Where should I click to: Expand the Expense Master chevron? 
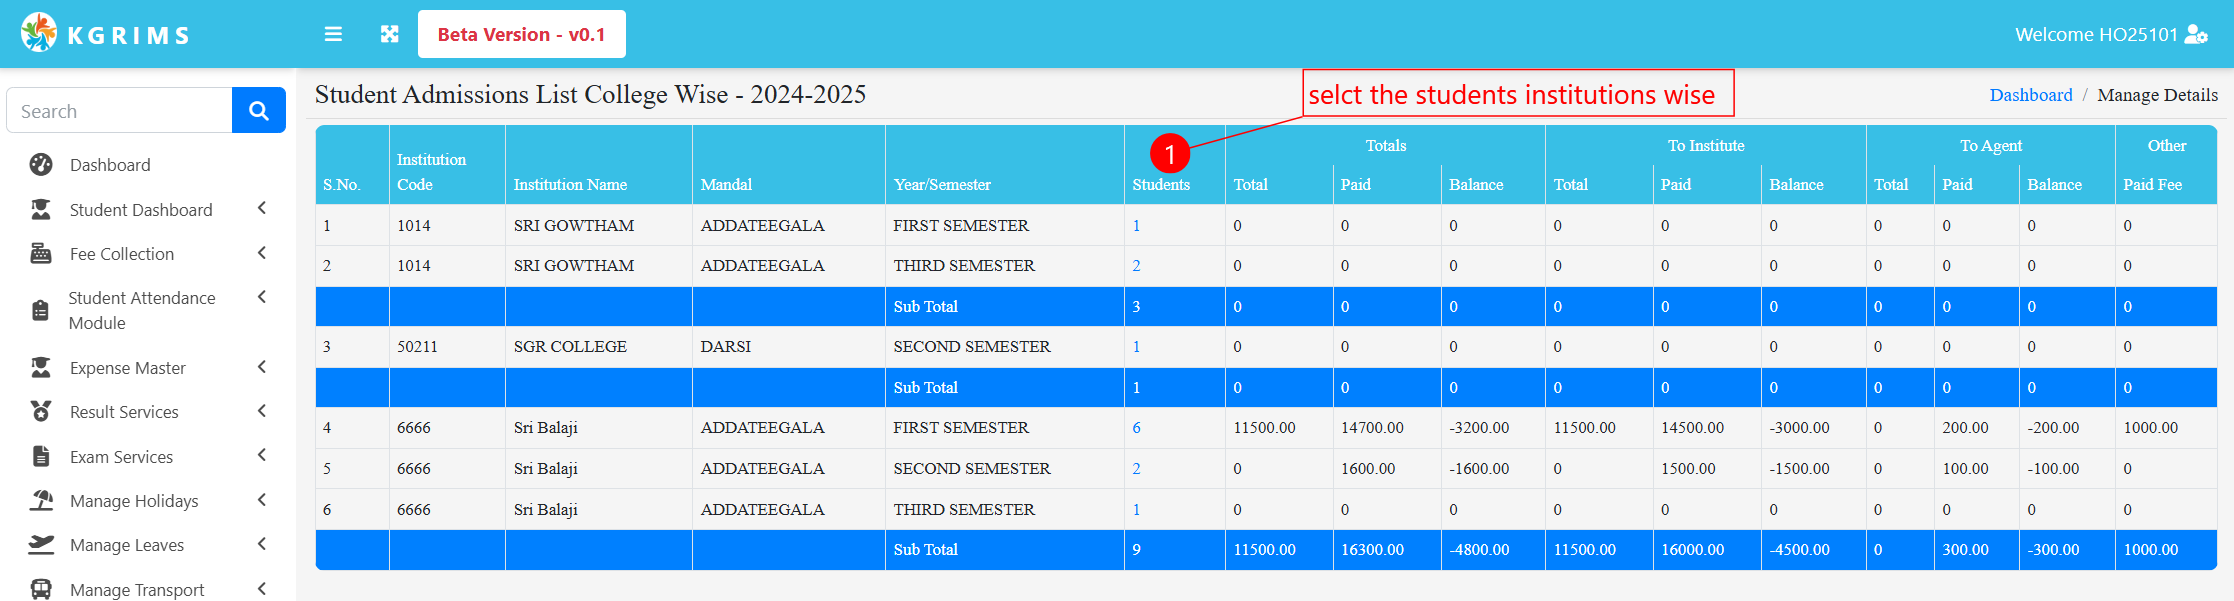coord(262,367)
